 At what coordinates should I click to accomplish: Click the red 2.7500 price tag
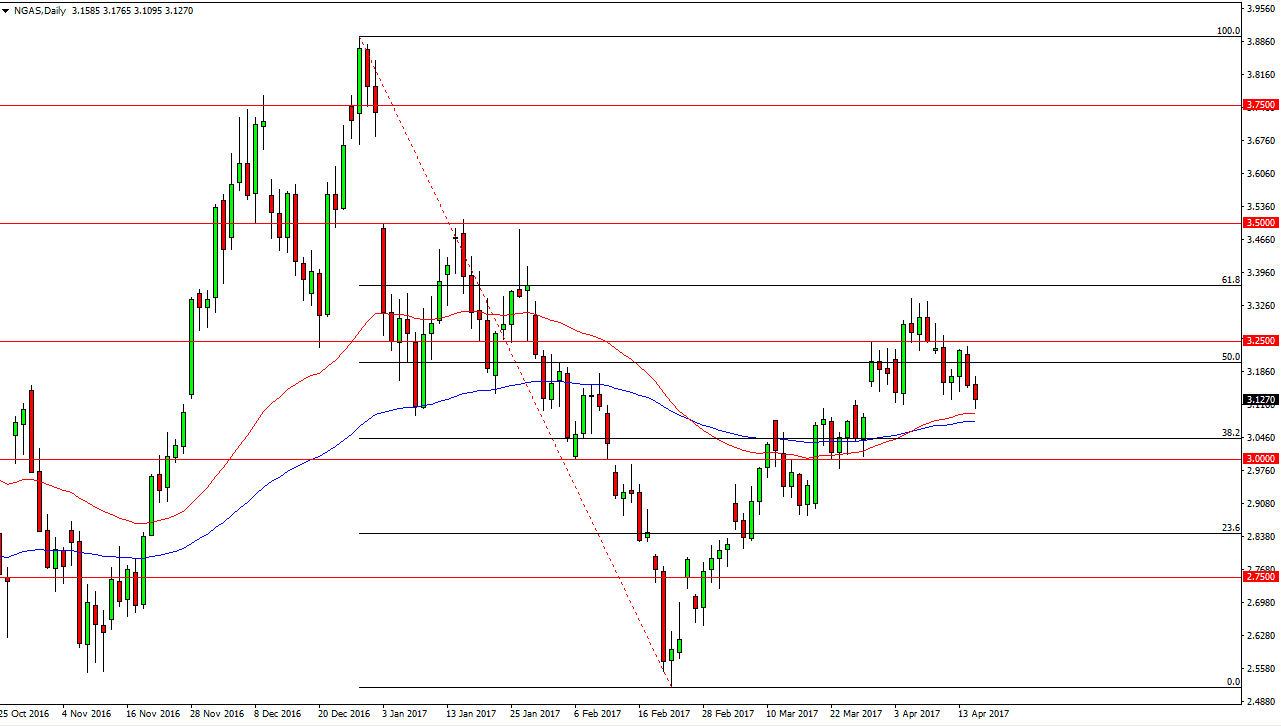point(1262,576)
